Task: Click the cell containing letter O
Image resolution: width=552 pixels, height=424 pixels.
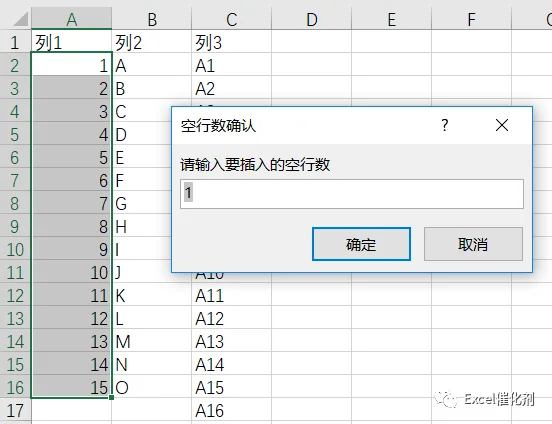Action: coord(152,387)
